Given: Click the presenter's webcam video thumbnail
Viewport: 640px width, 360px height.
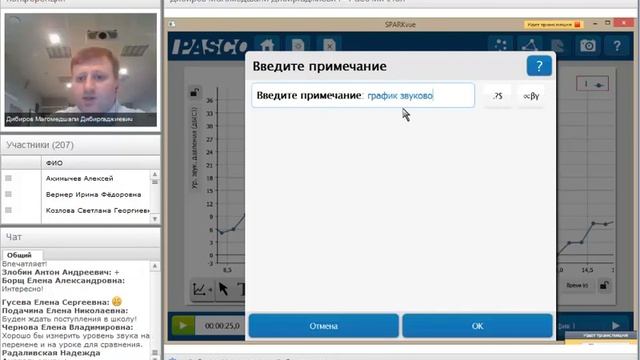Looking at the screenshot, I should click(80, 69).
